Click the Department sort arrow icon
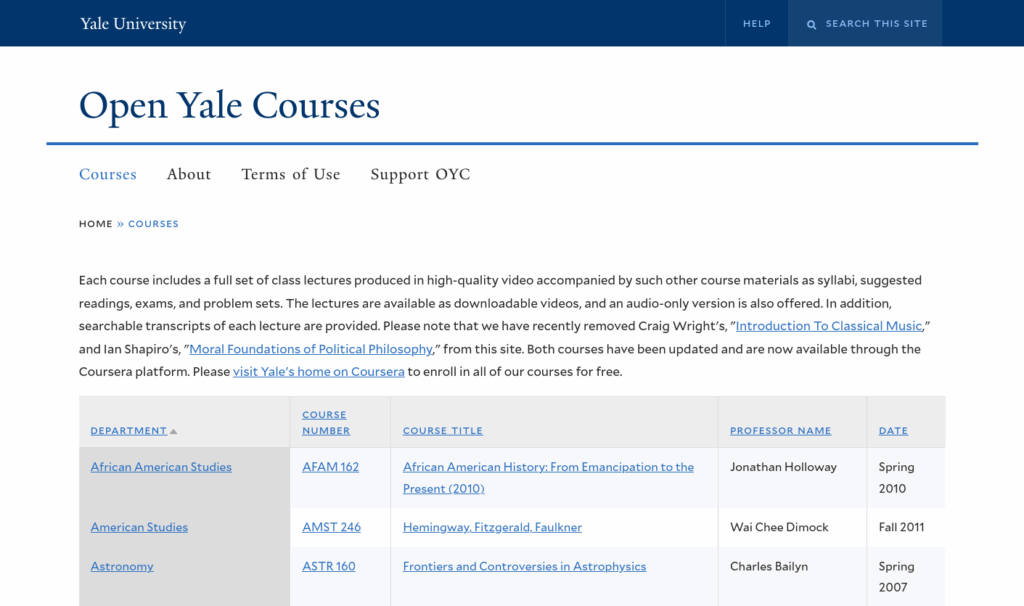The width and height of the screenshot is (1024, 606). tap(173, 432)
